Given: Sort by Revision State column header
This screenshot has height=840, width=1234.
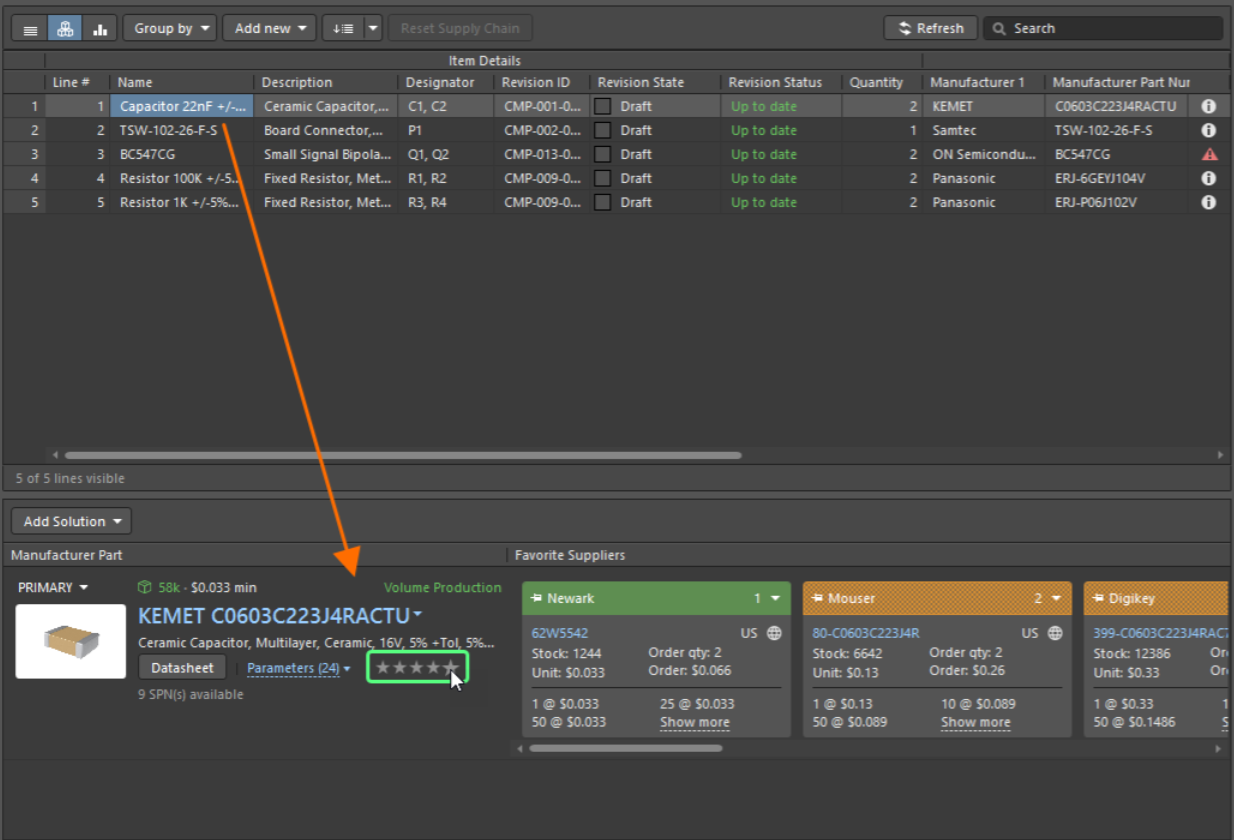Looking at the screenshot, I should click(x=655, y=82).
